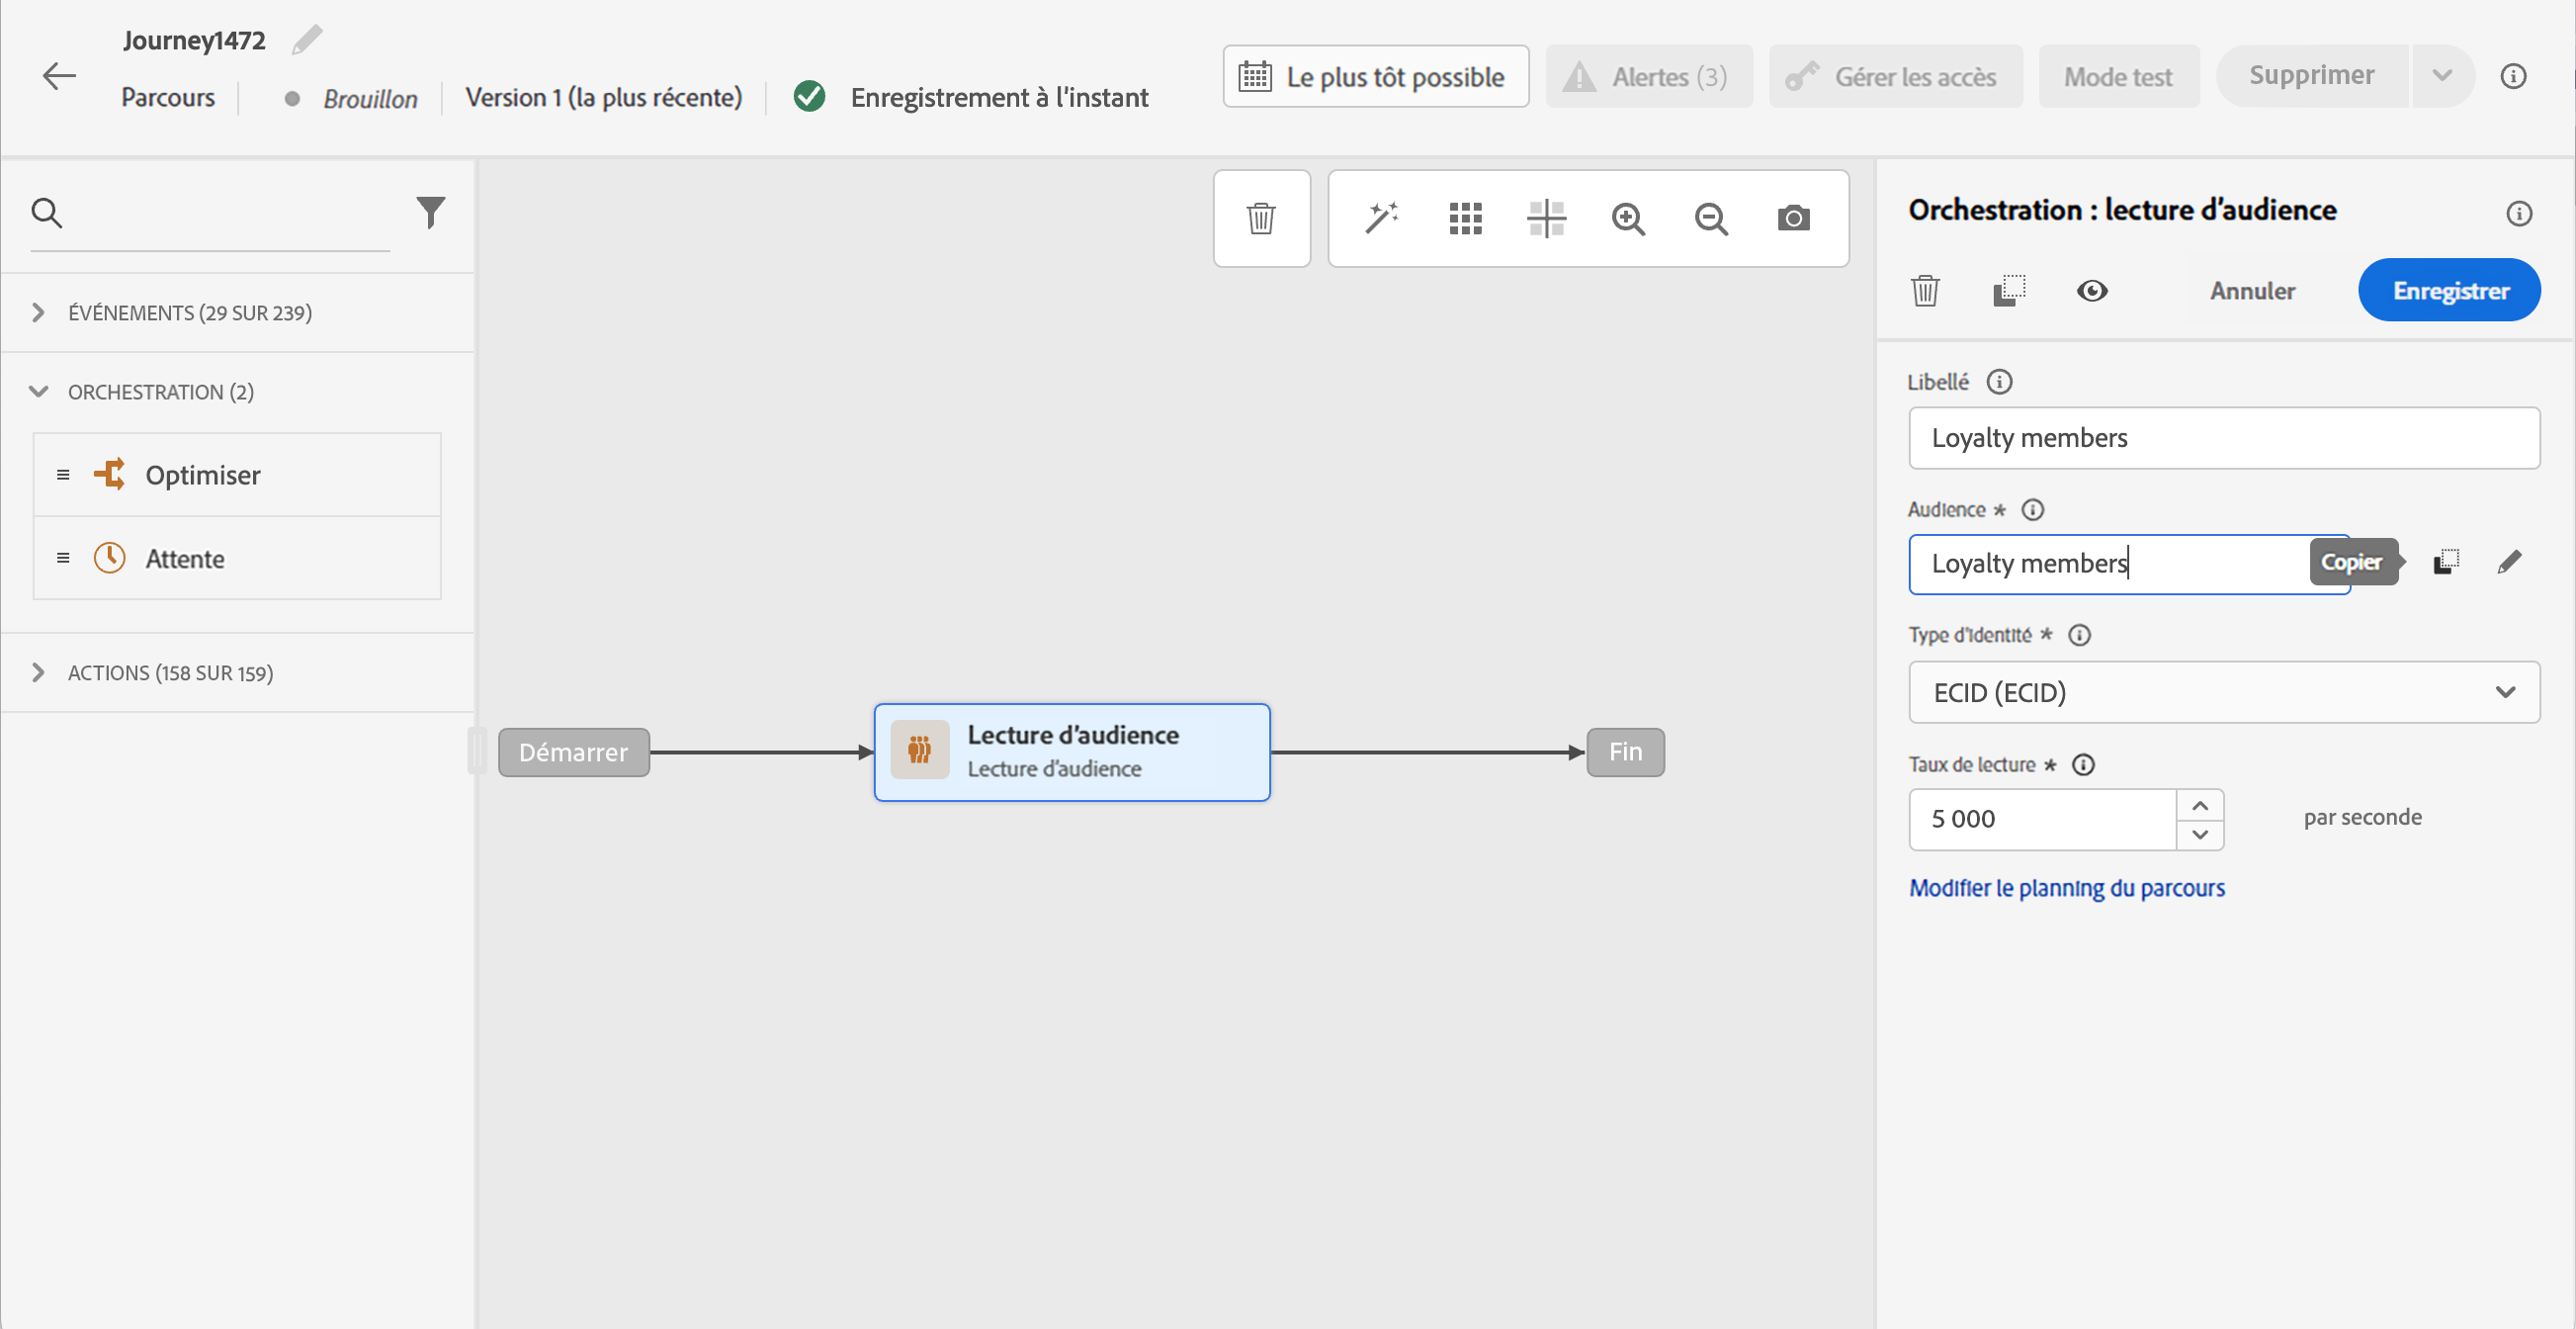Increase the Taux de lecture value

[x=2199, y=805]
